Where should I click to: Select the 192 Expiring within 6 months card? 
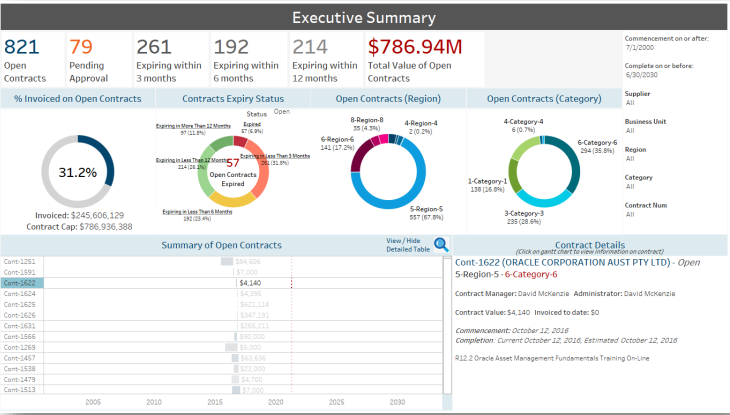pyautogui.click(x=248, y=59)
